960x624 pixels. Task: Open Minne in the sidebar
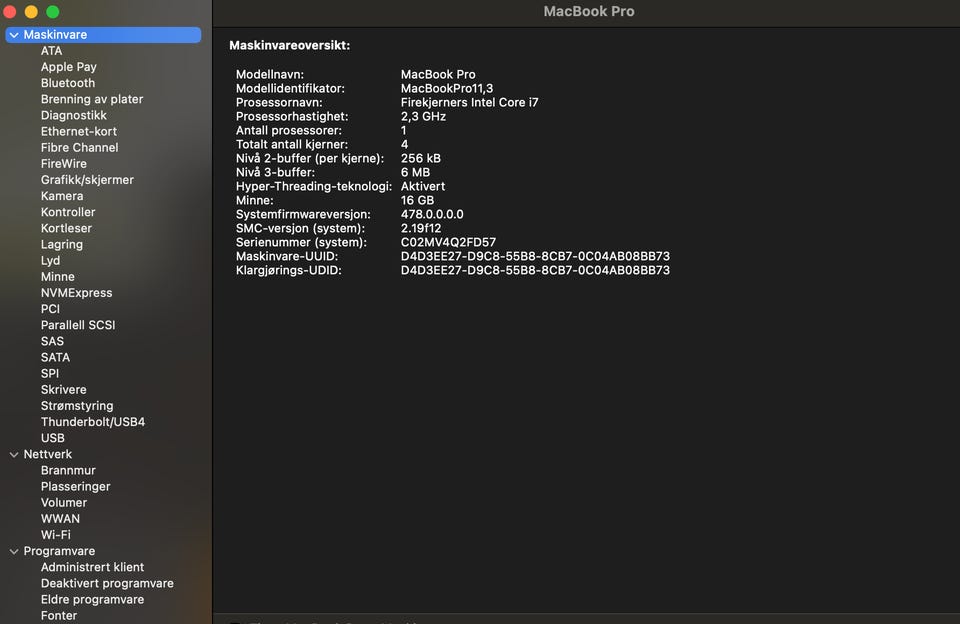coord(58,277)
